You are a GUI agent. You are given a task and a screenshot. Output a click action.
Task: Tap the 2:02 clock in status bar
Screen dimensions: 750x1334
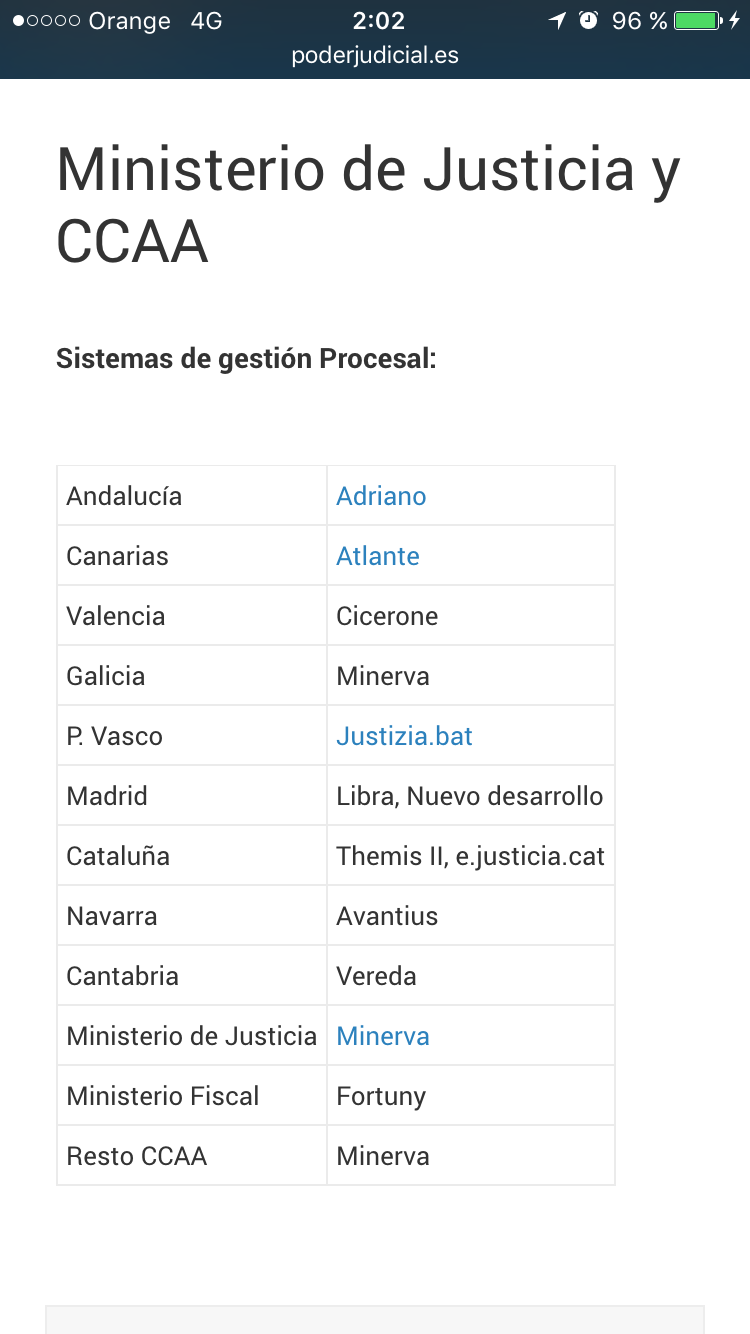coord(378,20)
